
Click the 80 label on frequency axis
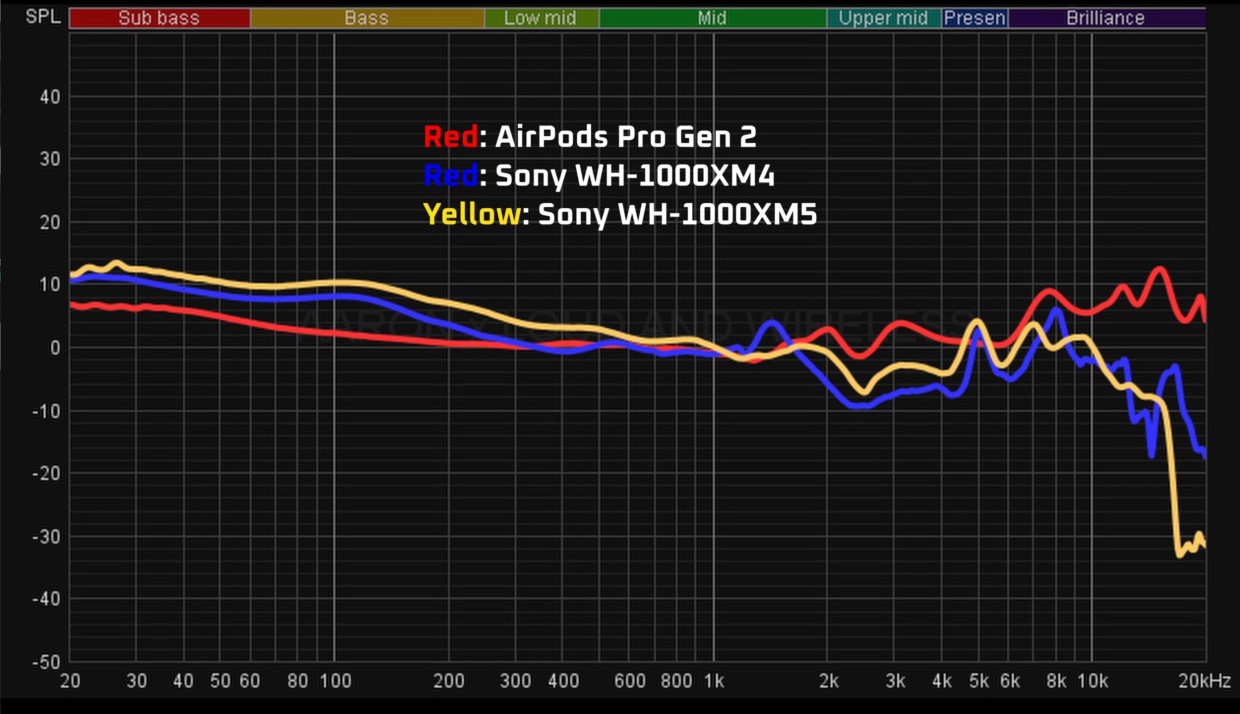[298, 681]
